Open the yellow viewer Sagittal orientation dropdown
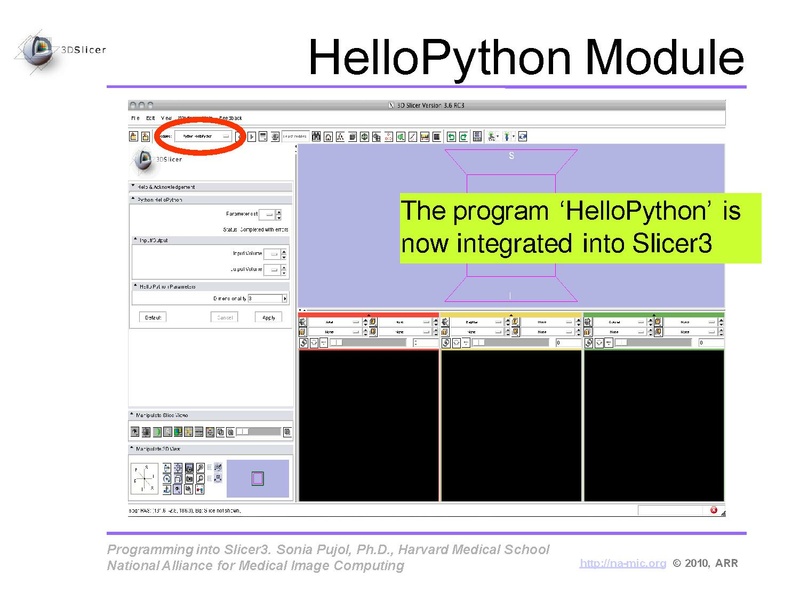Viewport: 800px width, 600px height. coord(478,322)
